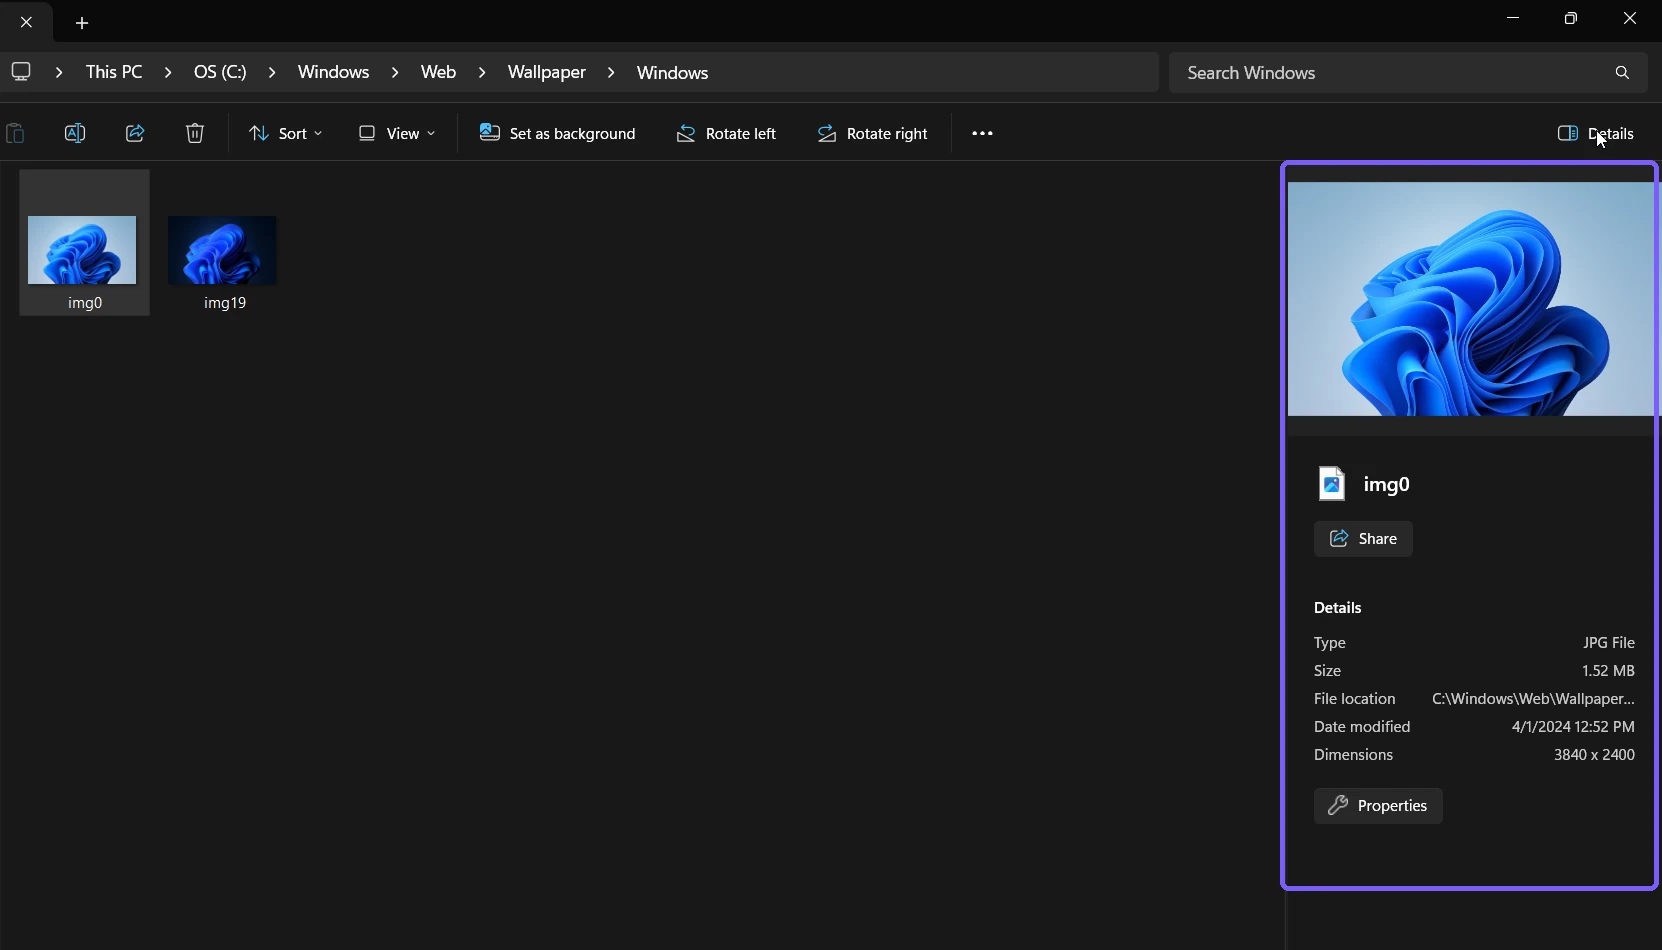Click the large preview image of img0
Viewport: 1662px width, 950px height.
coord(1470,298)
